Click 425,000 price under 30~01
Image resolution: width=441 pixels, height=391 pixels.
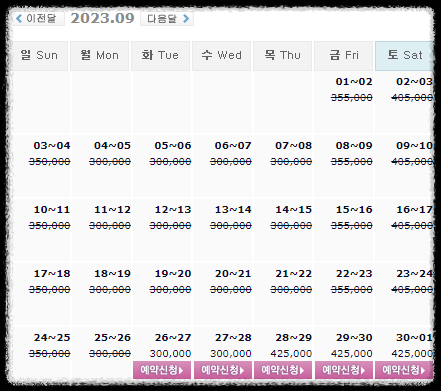point(412,353)
